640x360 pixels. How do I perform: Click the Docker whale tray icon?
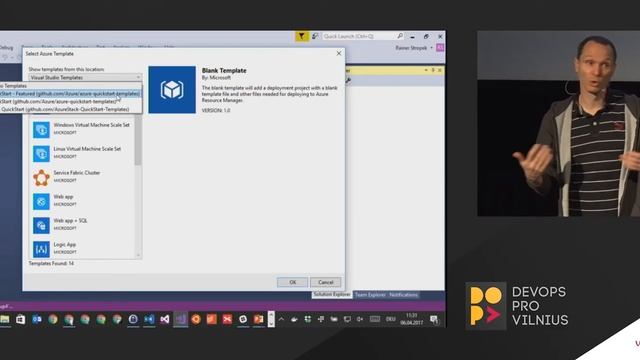tap(294, 319)
